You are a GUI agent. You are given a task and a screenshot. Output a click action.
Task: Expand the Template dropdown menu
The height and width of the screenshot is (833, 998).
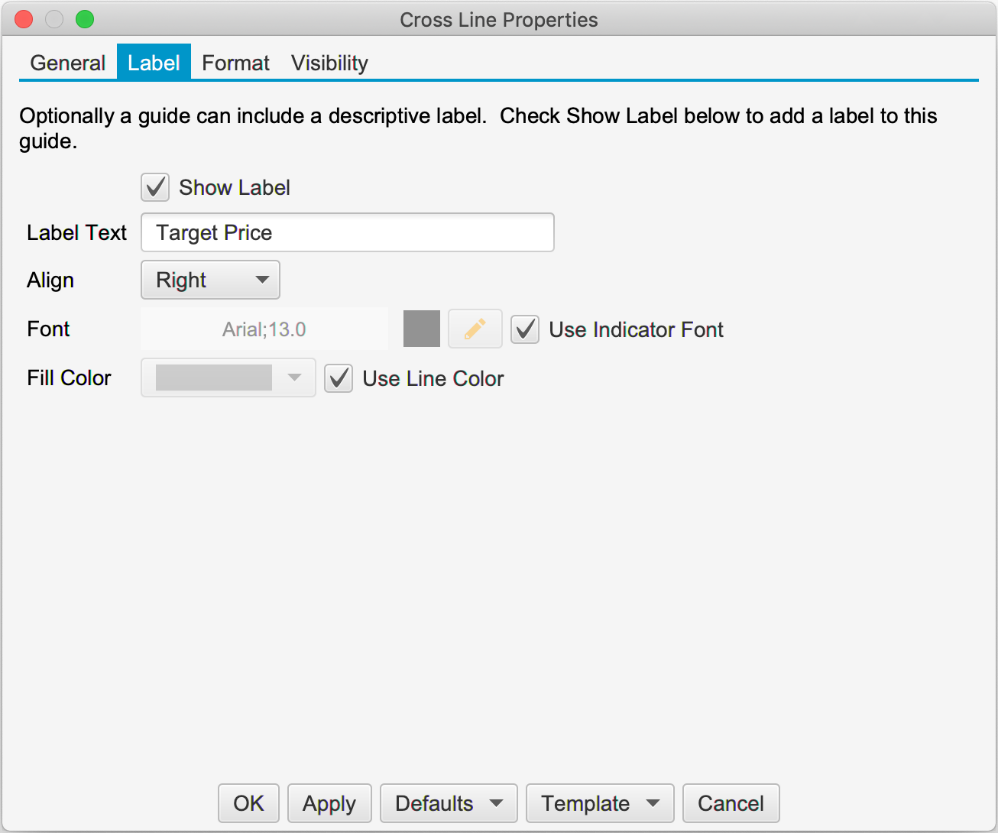pos(600,803)
